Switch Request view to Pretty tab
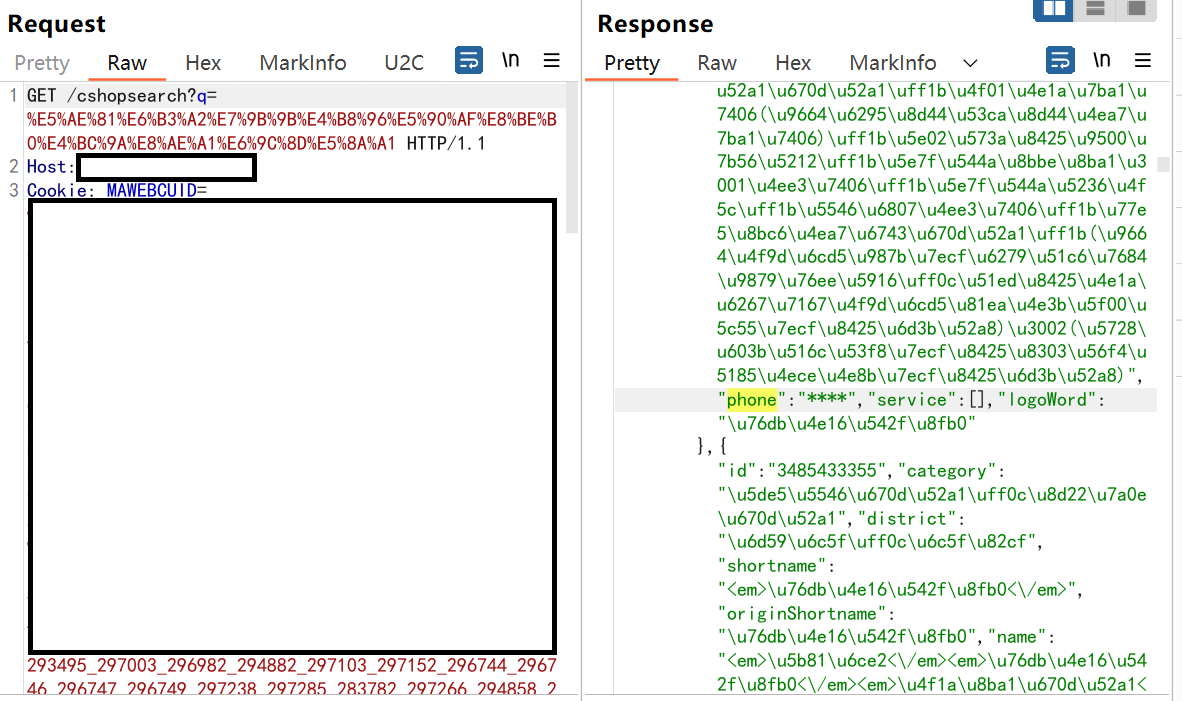Image resolution: width=1182 pixels, height=701 pixels. [x=42, y=63]
